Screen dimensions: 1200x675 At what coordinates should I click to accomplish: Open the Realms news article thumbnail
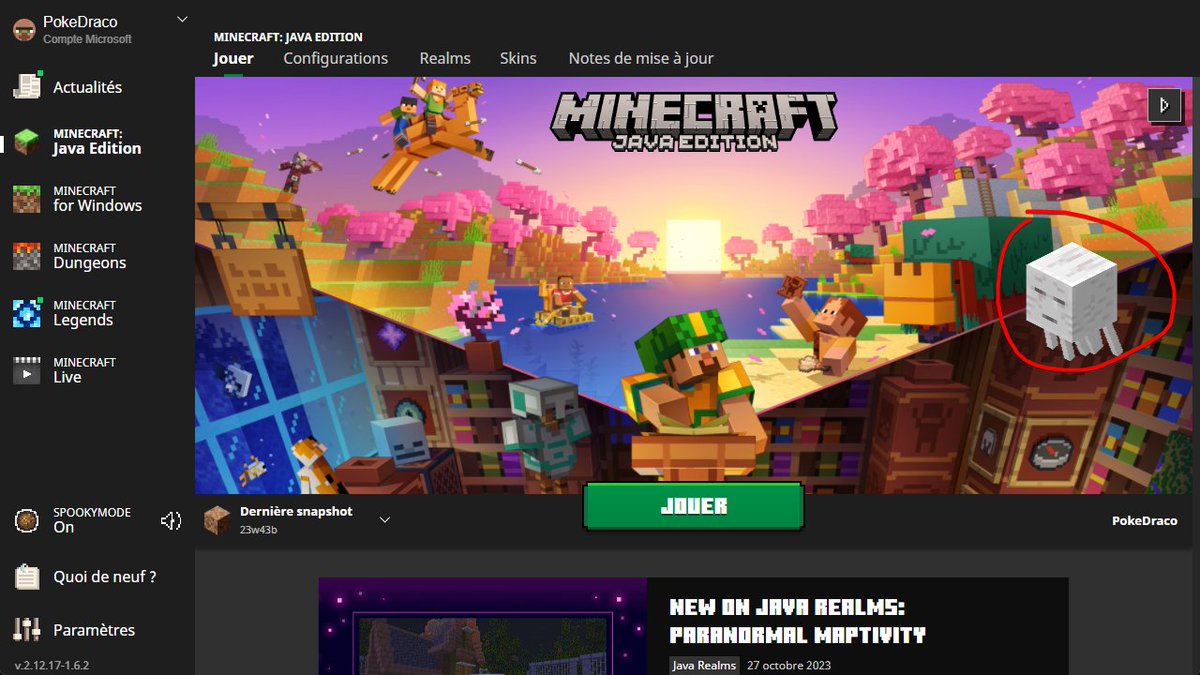tap(483, 626)
